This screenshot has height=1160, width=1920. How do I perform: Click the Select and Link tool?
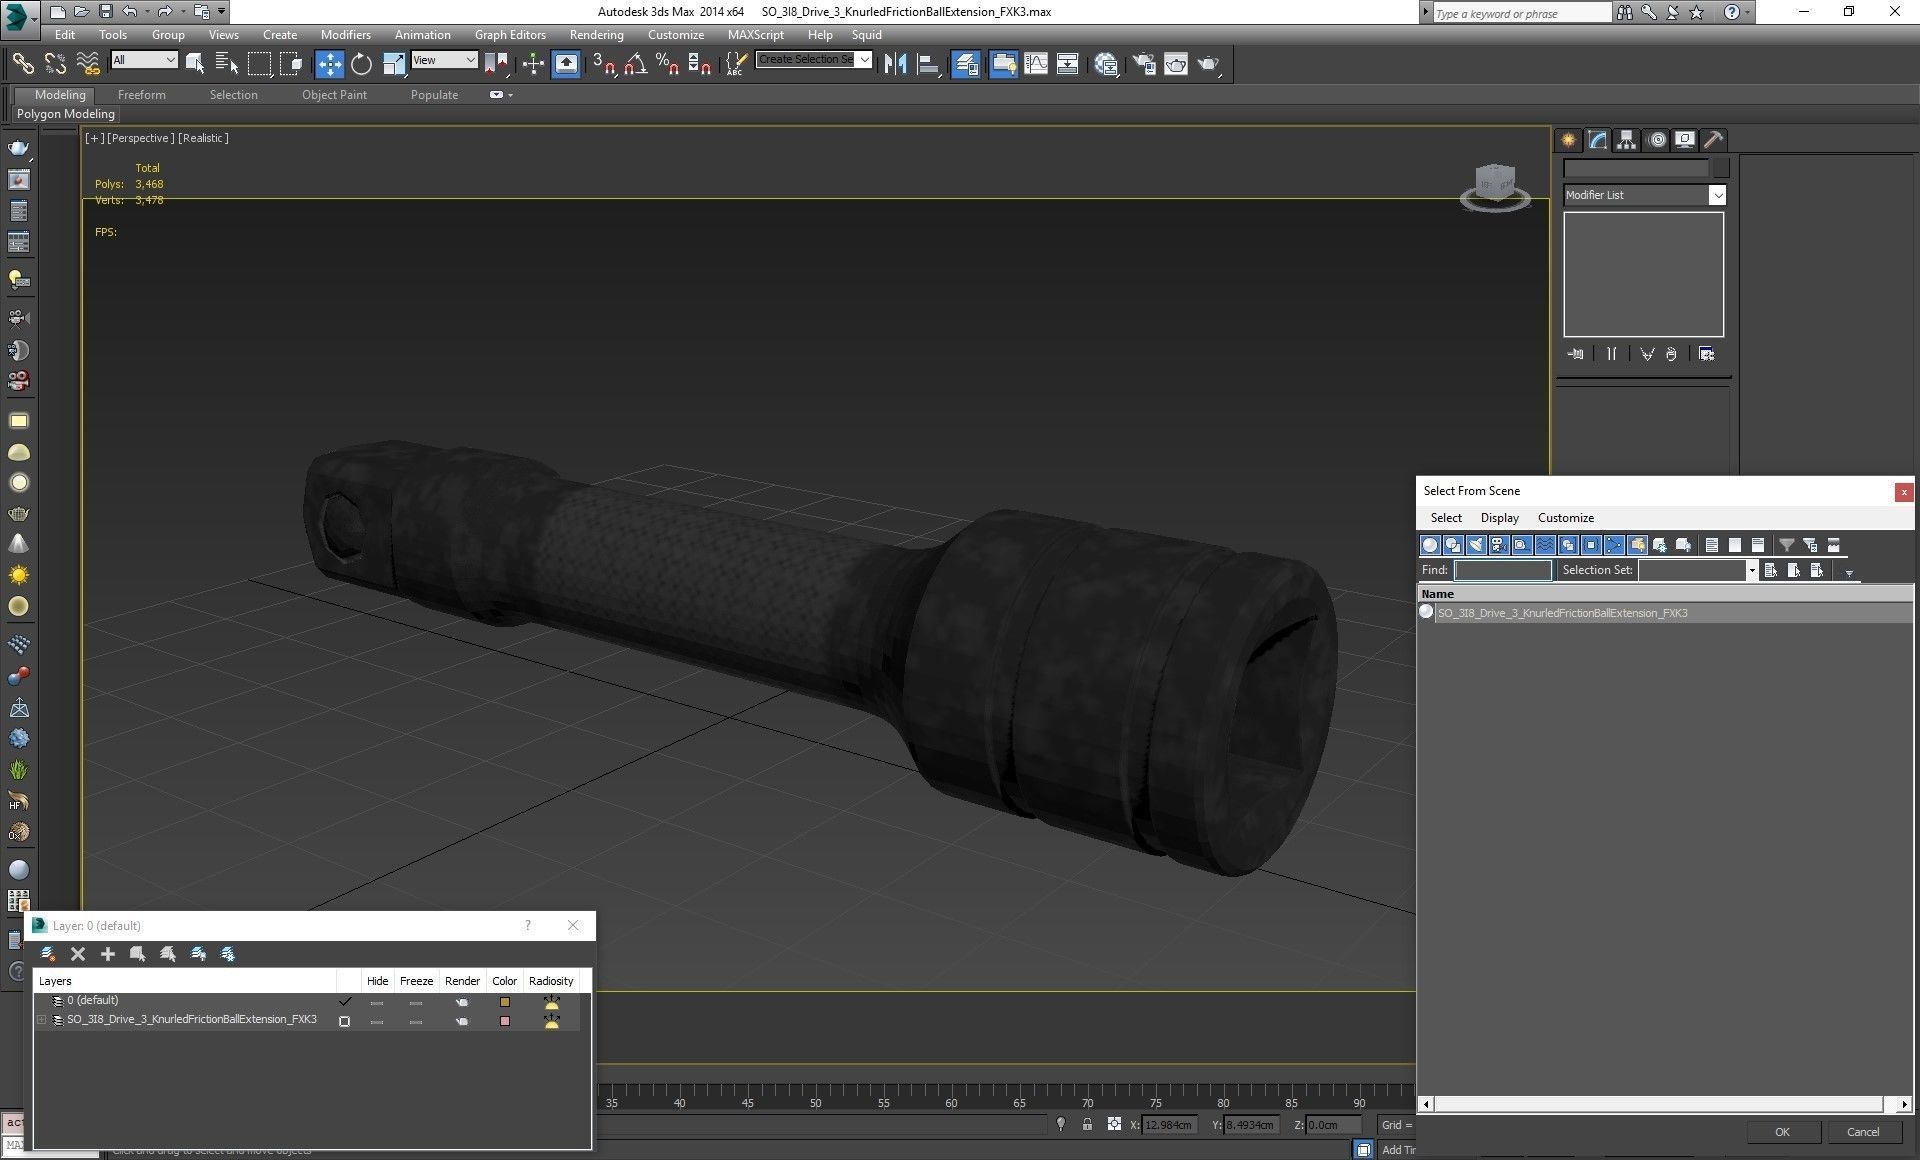(23, 64)
